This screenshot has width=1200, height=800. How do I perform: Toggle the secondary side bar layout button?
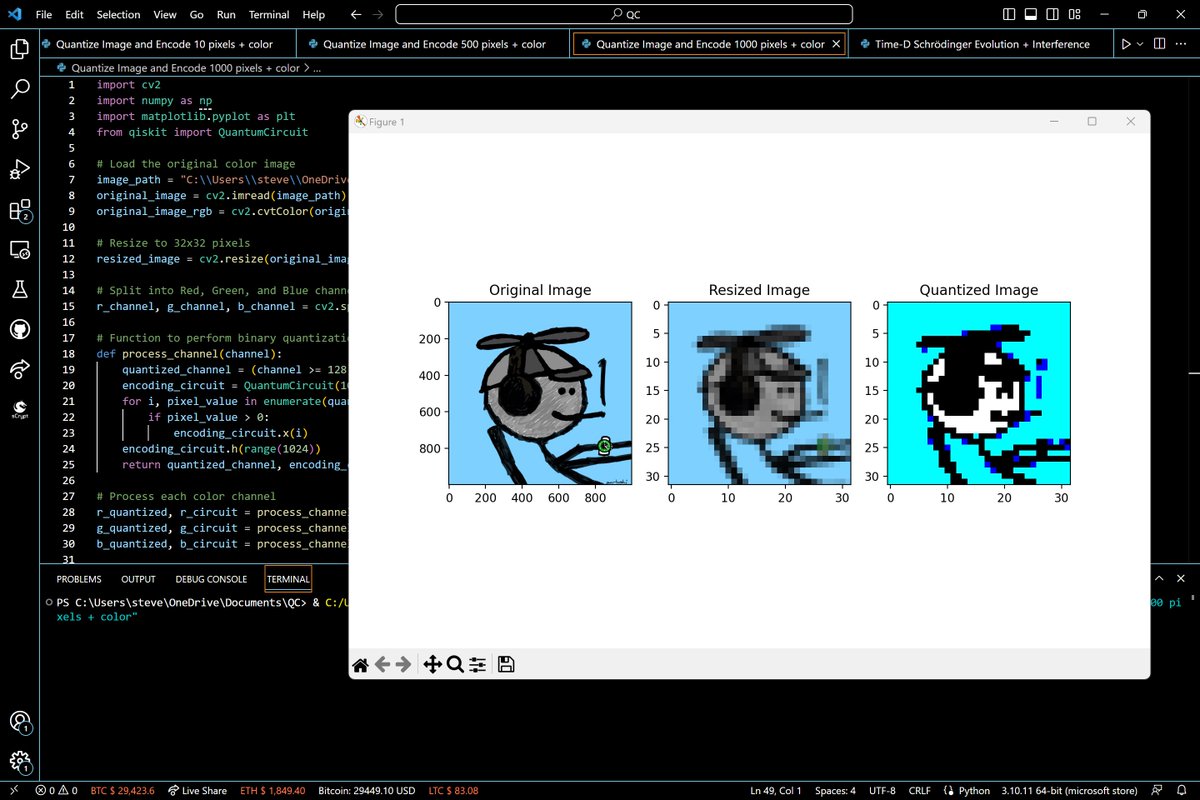click(x=1052, y=15)
